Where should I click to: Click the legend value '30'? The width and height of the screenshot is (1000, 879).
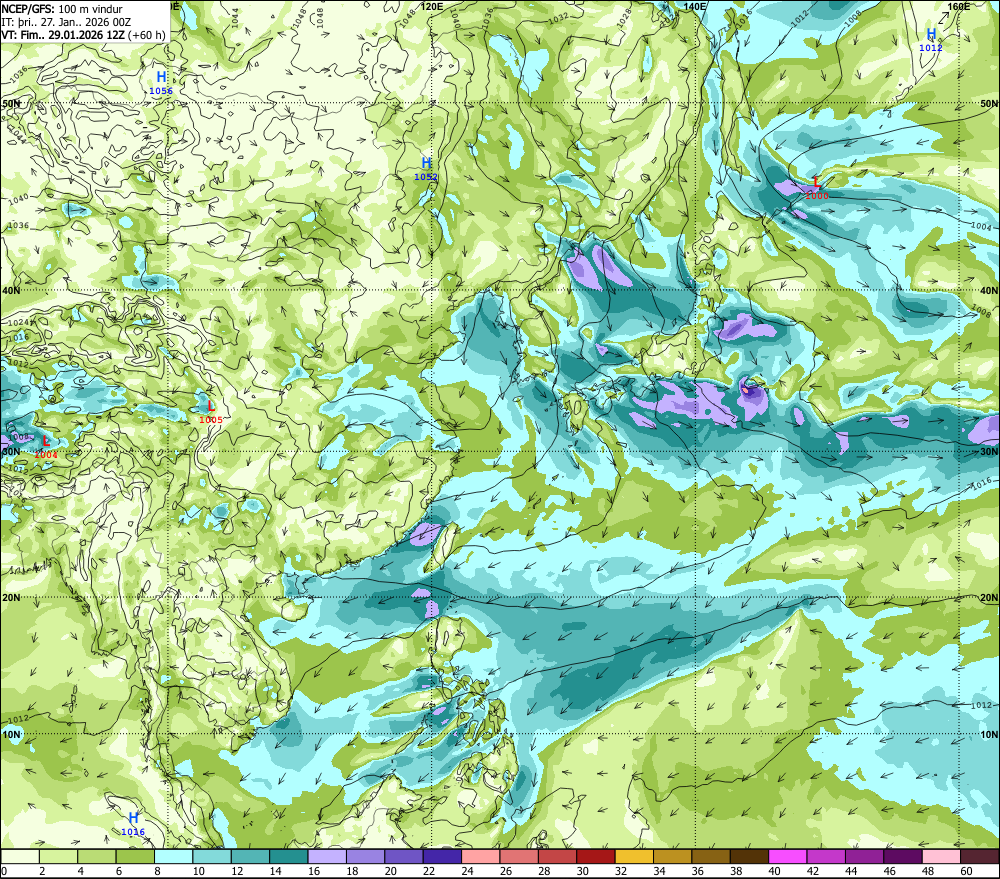[583, 871]
